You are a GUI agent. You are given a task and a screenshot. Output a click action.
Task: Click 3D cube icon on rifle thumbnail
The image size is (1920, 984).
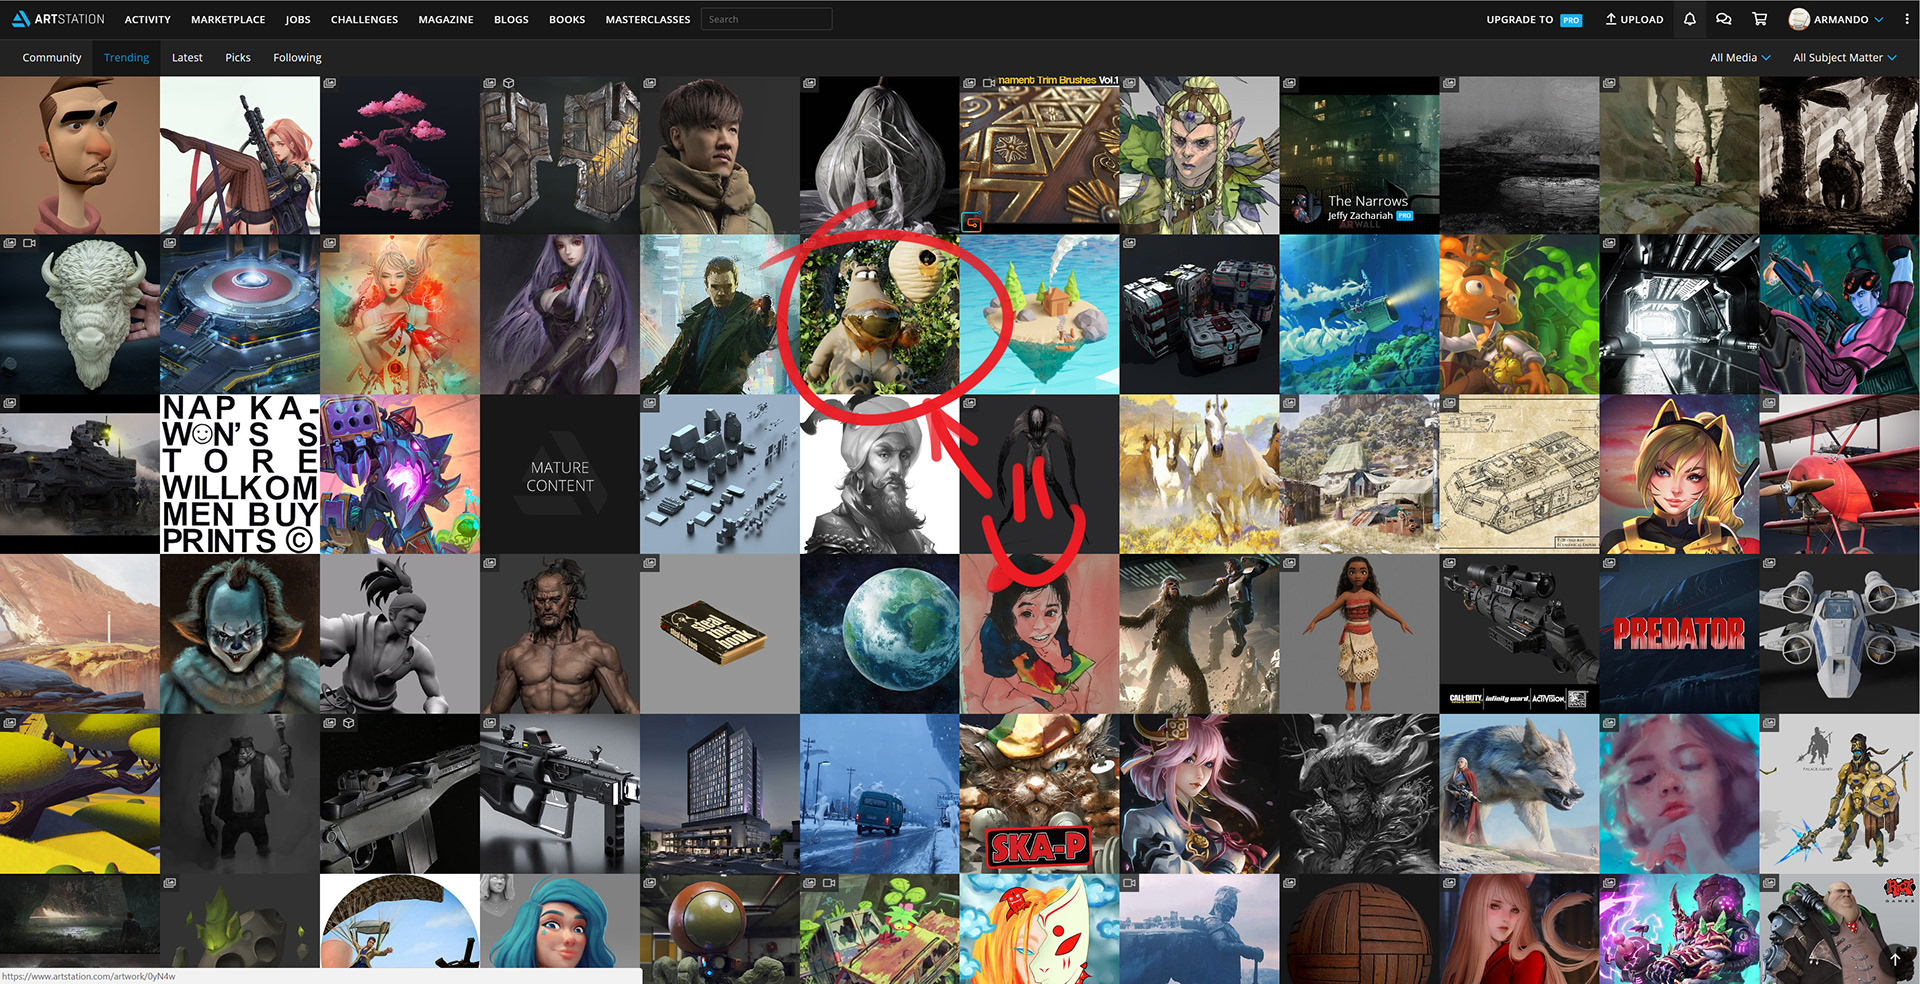pyautogui.click(x=349, y=722)
